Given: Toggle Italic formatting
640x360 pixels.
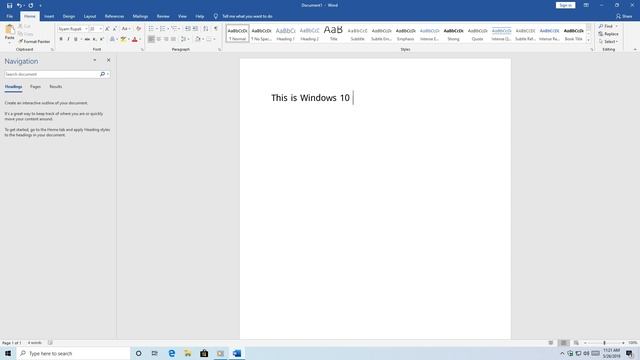Looking at the screenshot, I should click(x=68, y=39).
